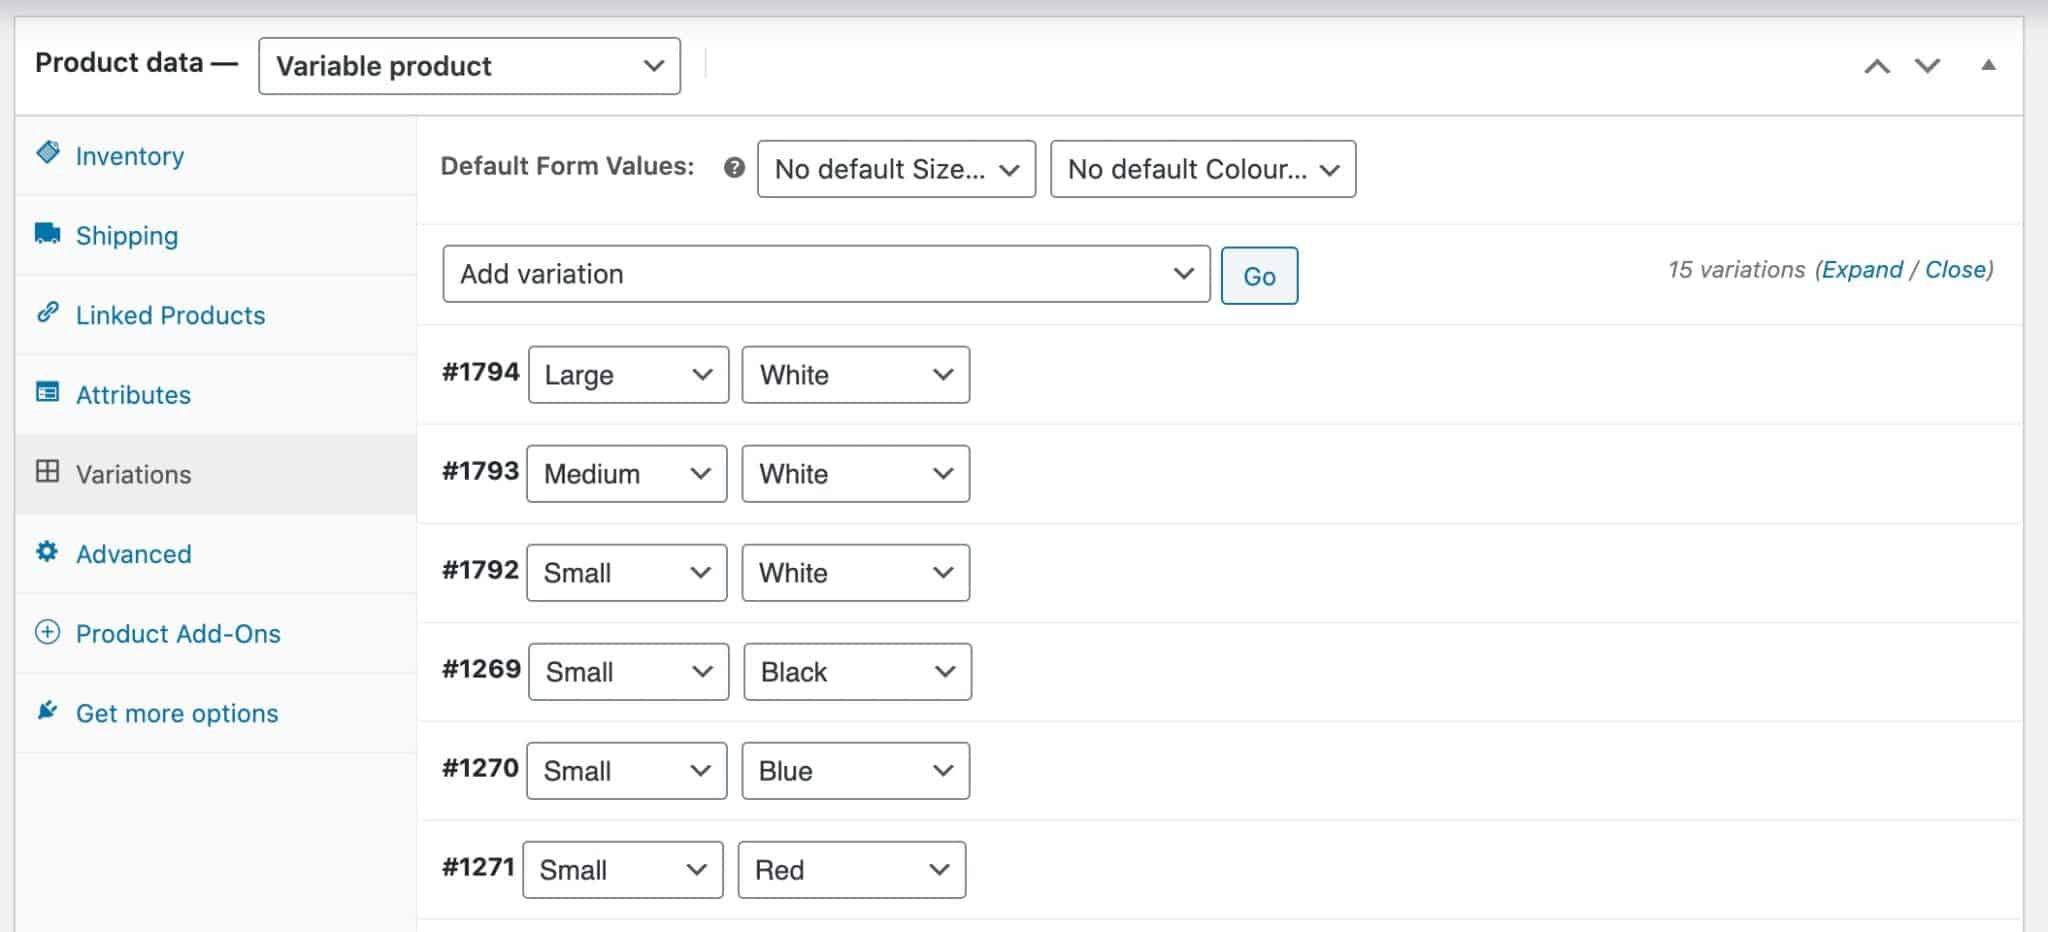Click the Get more options plug icon
The width and height of the screenshot is (2048, 932).
coord(47,711)
